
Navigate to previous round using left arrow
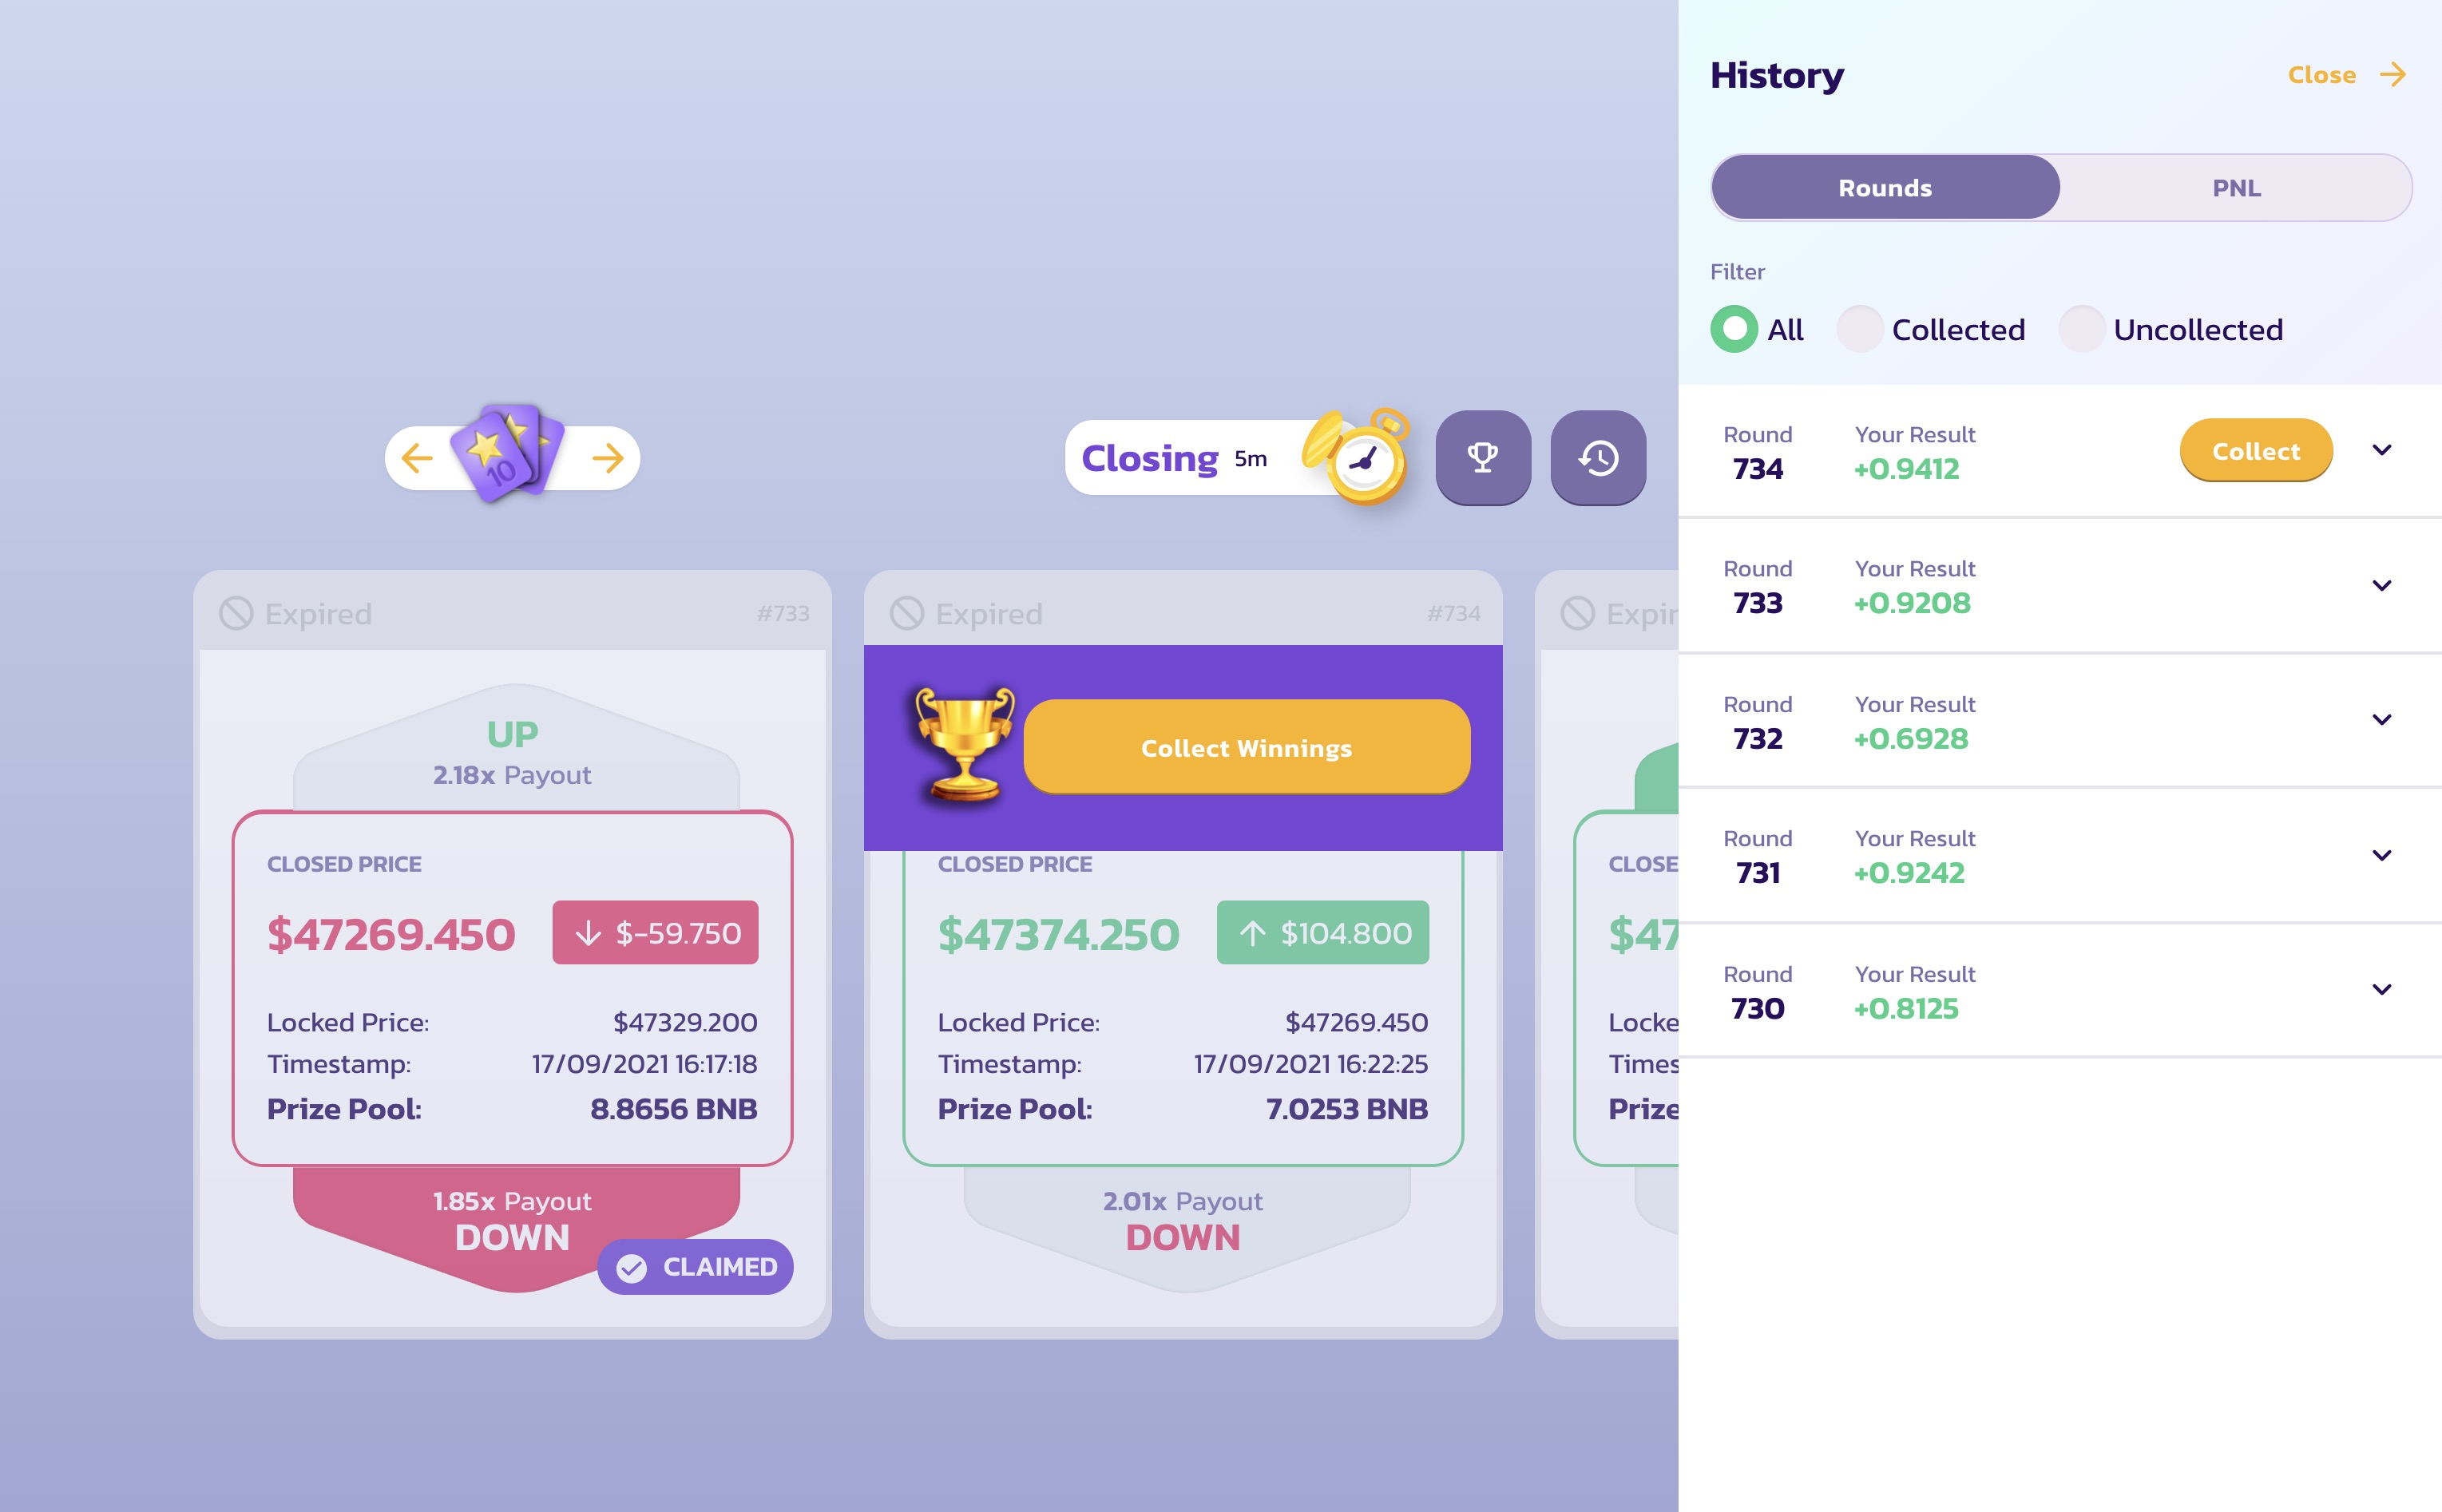[x=415, y=459]
